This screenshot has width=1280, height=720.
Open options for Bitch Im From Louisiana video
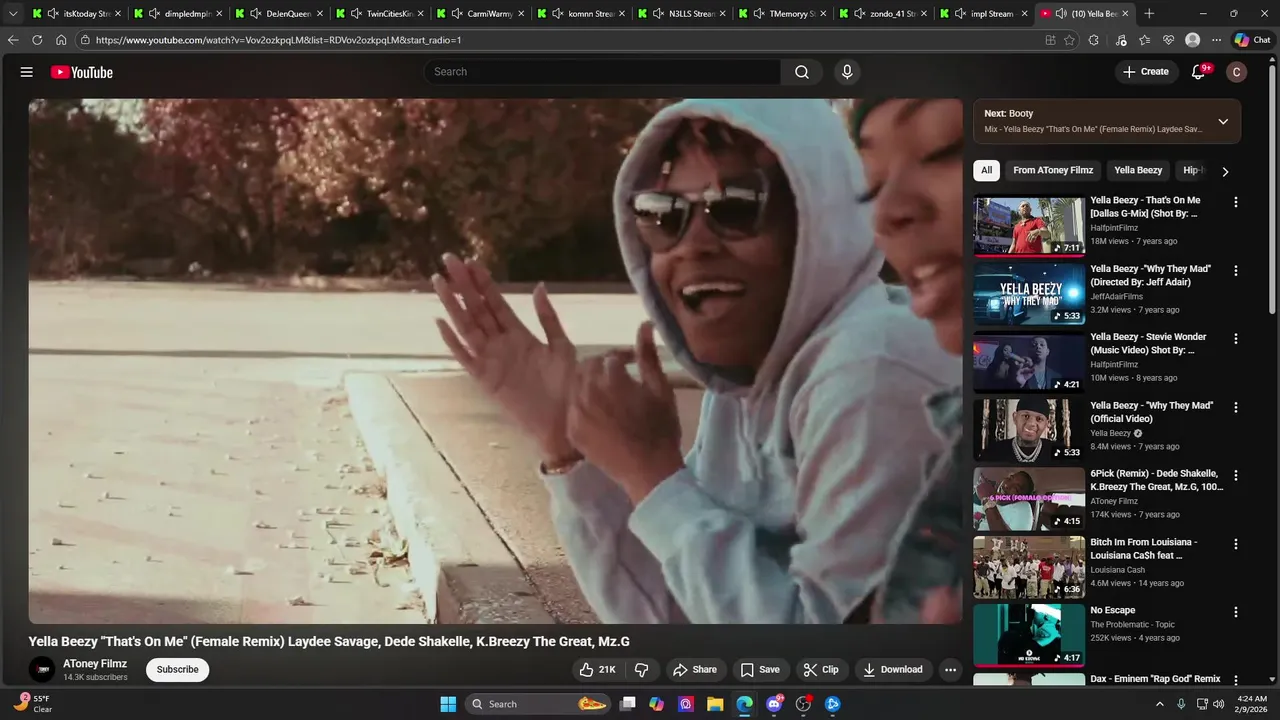[1236, 544]
